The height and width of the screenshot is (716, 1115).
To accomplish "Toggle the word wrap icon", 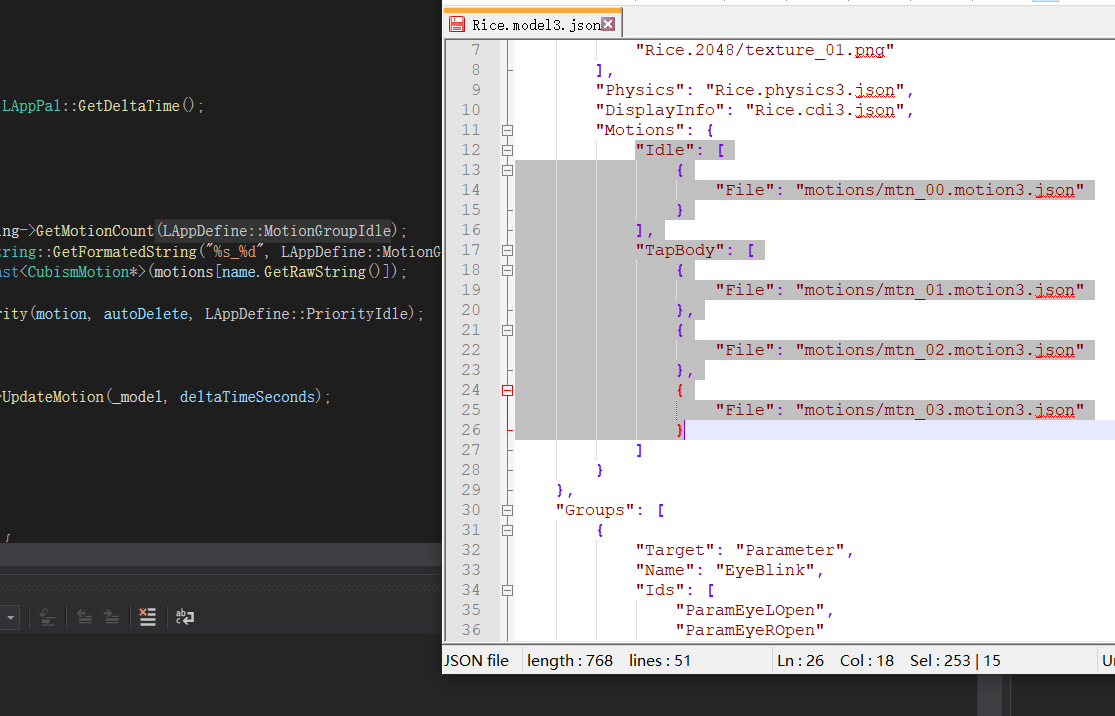I will click(184, 617).
